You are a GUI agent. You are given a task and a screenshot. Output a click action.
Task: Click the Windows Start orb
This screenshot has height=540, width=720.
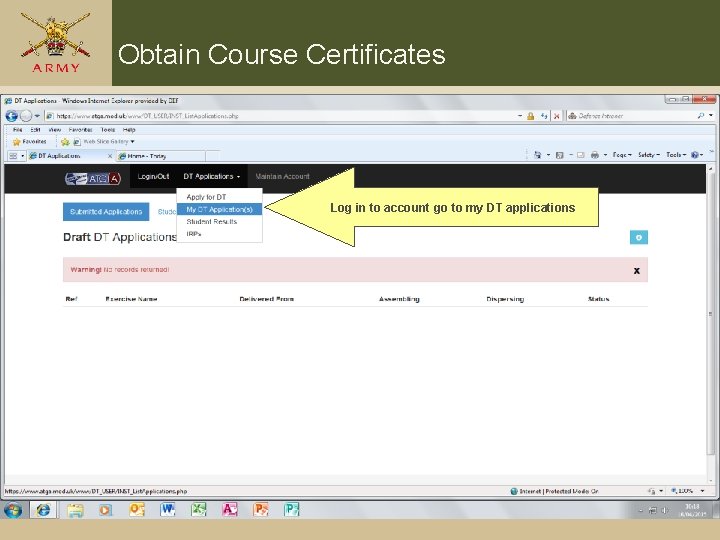coord(12,510)
